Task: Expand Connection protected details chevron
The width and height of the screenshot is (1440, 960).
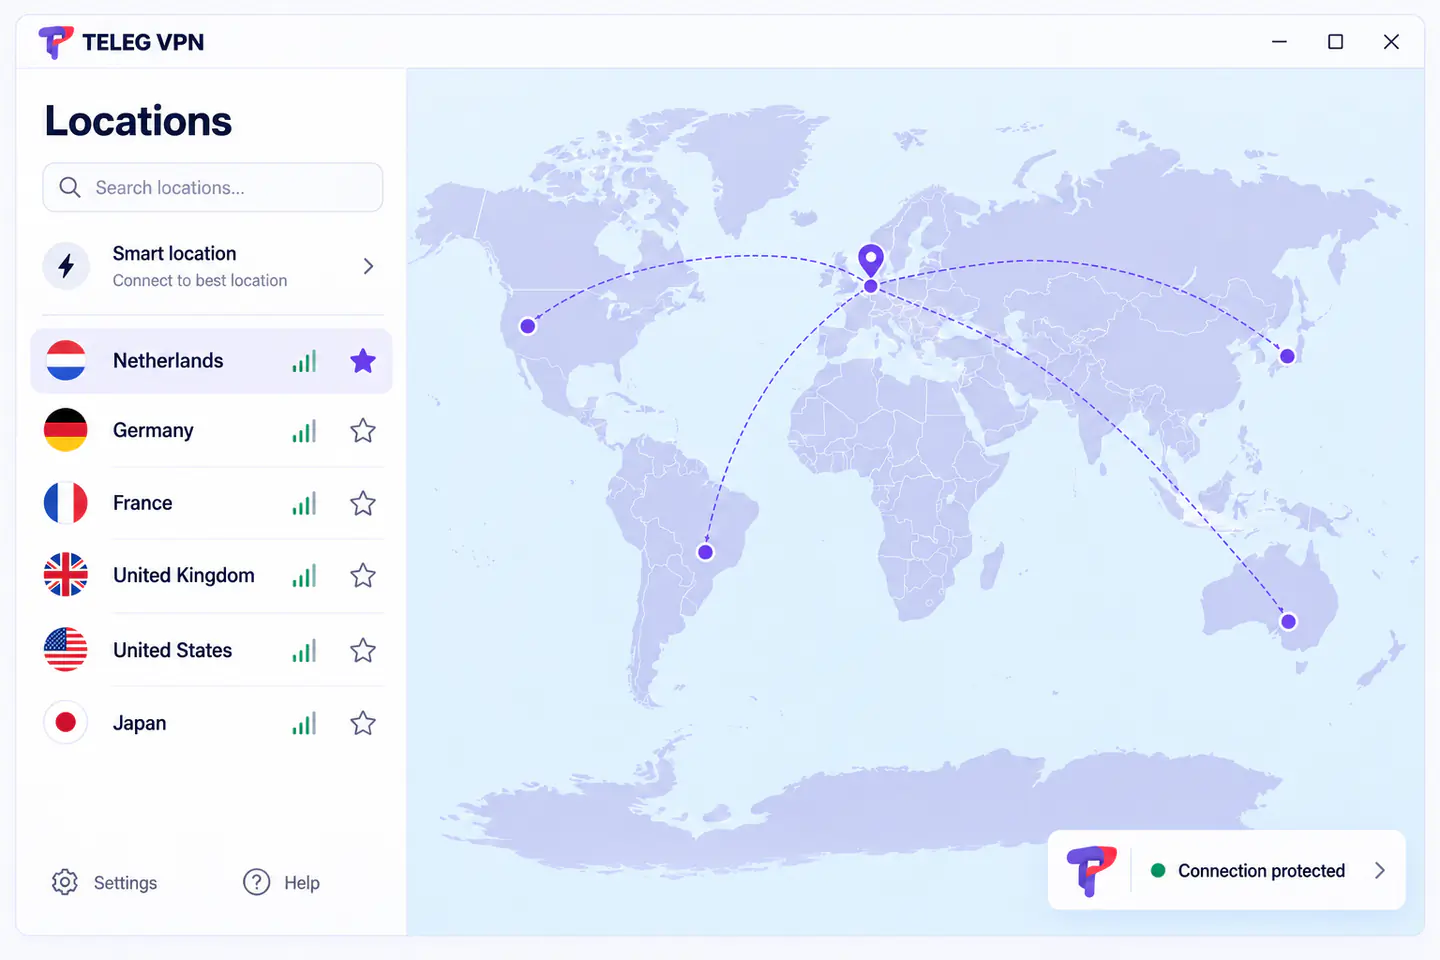Action: point(1380,870)
